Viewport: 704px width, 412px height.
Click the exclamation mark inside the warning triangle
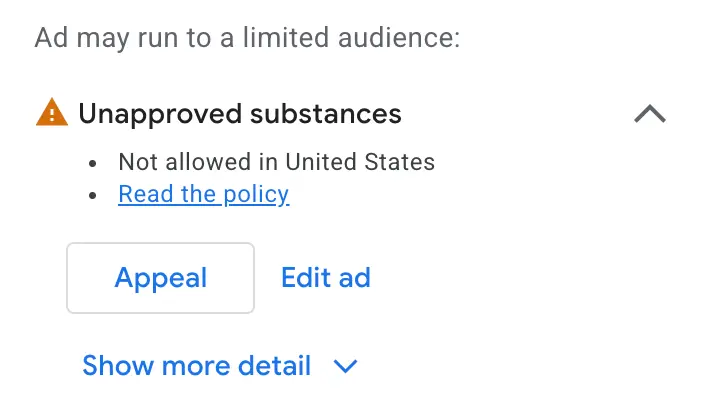pyautogui.click(x=52, y=115)
